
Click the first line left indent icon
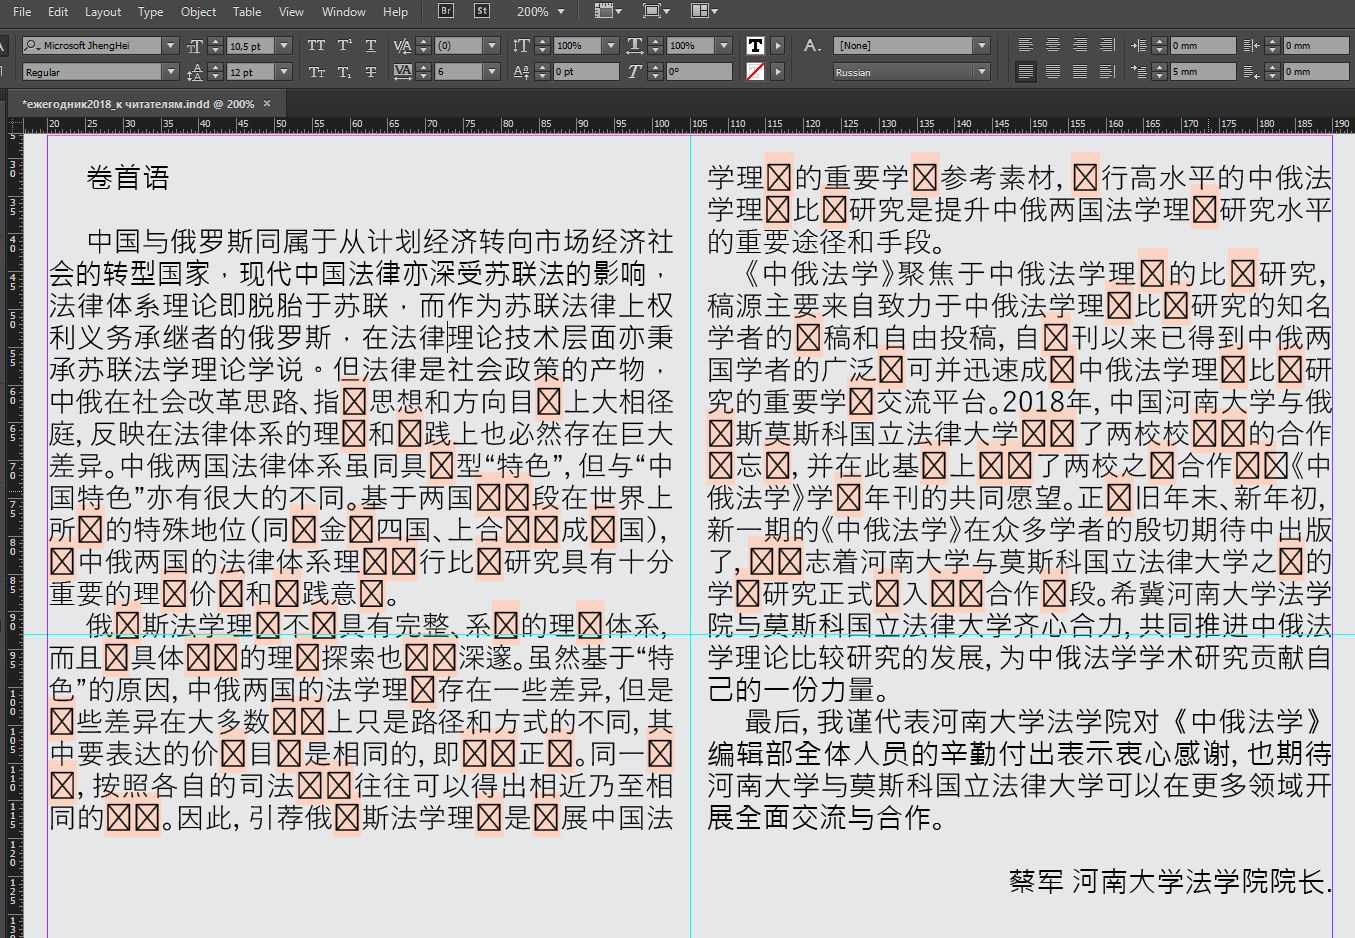pyautogui.click(x=1139, y=72)
